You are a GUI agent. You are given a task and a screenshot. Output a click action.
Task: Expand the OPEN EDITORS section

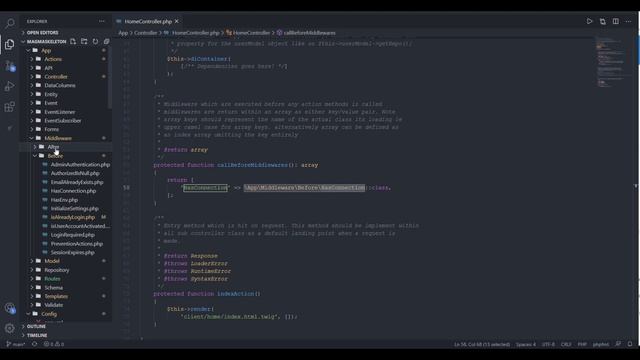tap(42, 32)
